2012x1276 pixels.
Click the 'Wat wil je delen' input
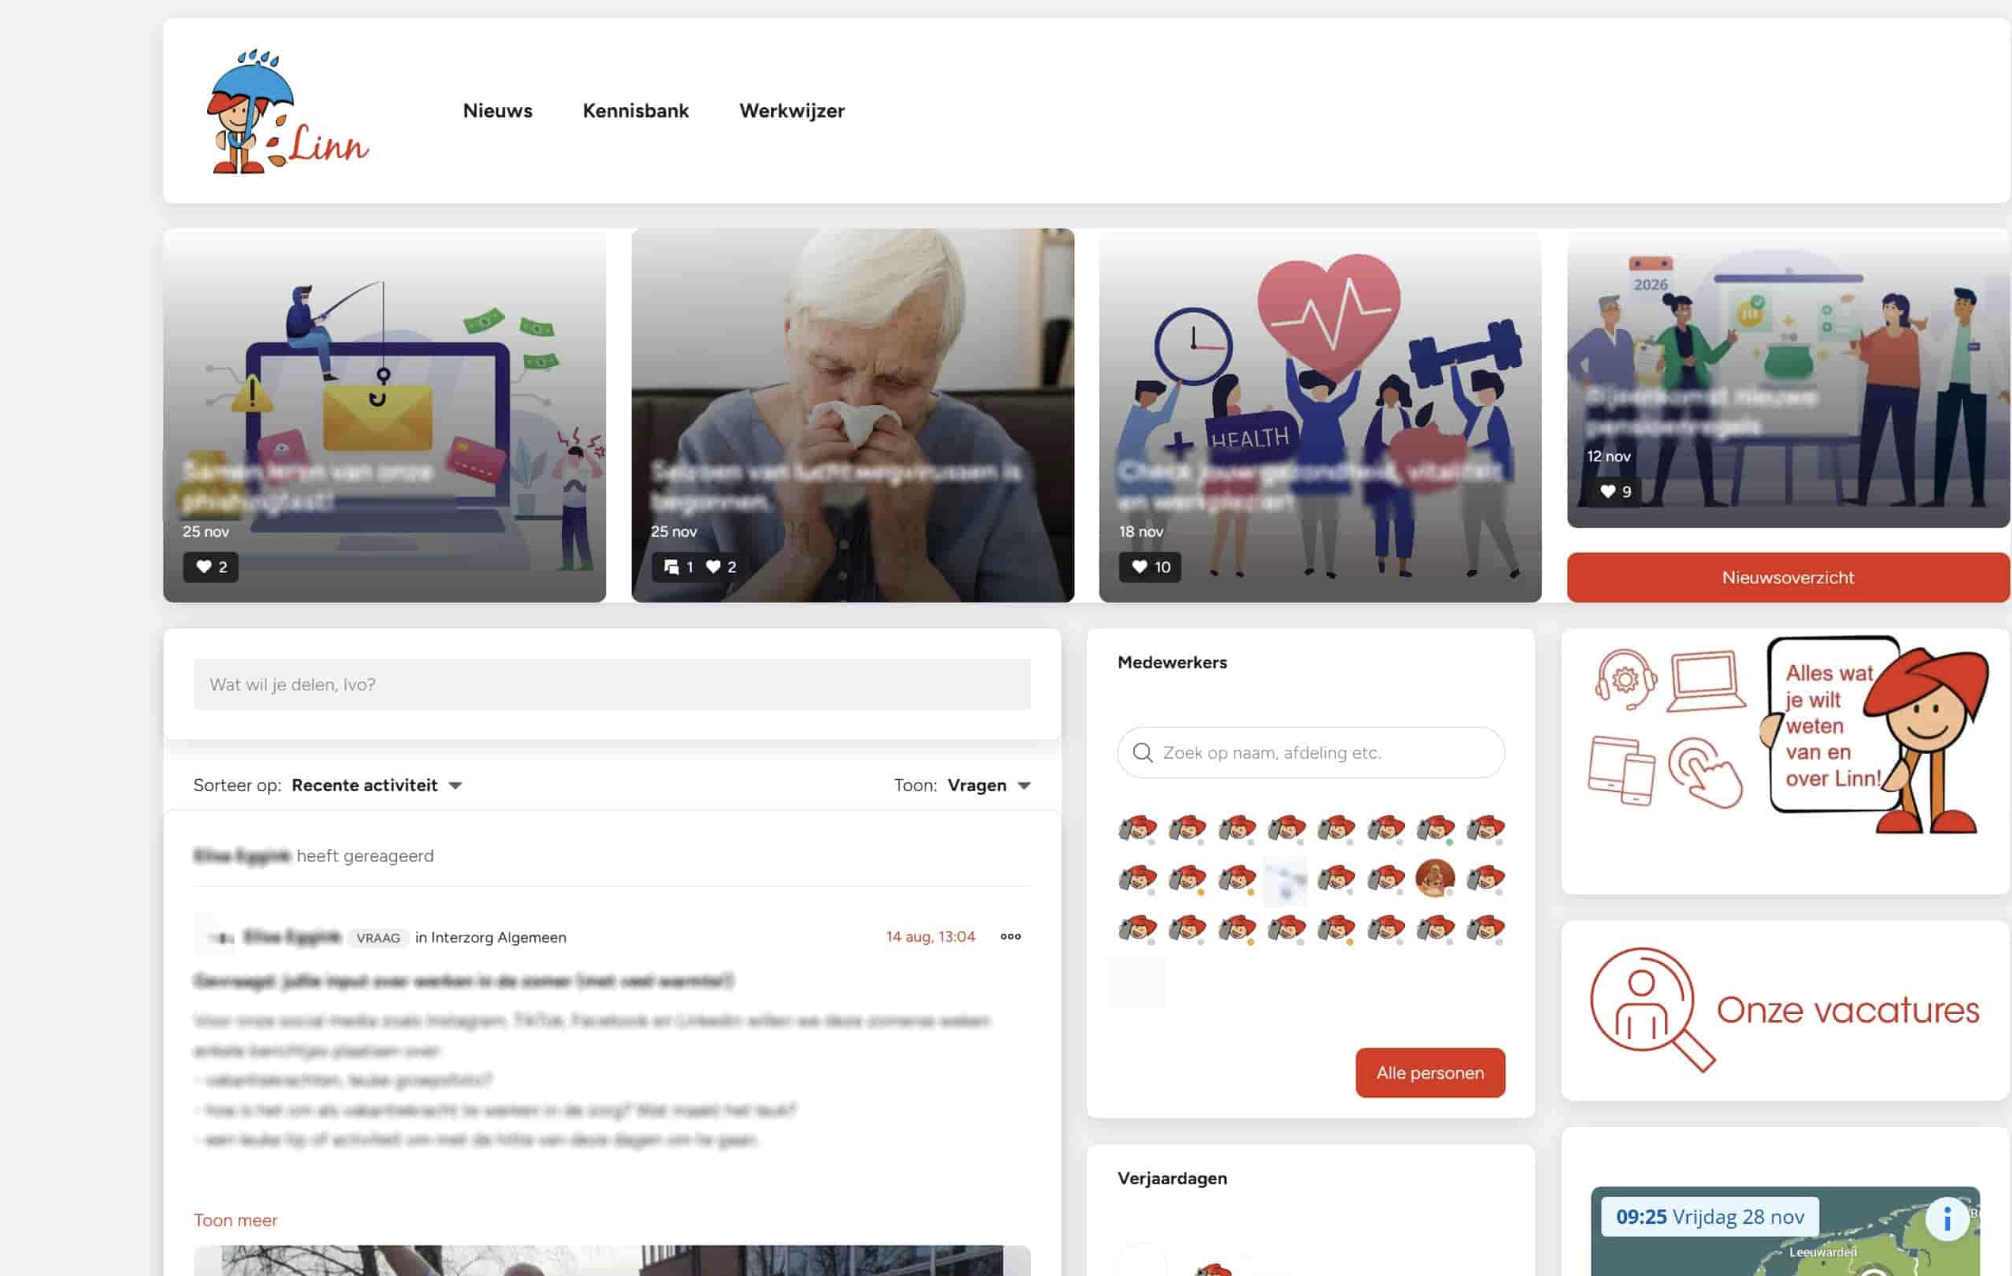click(611, 684)
